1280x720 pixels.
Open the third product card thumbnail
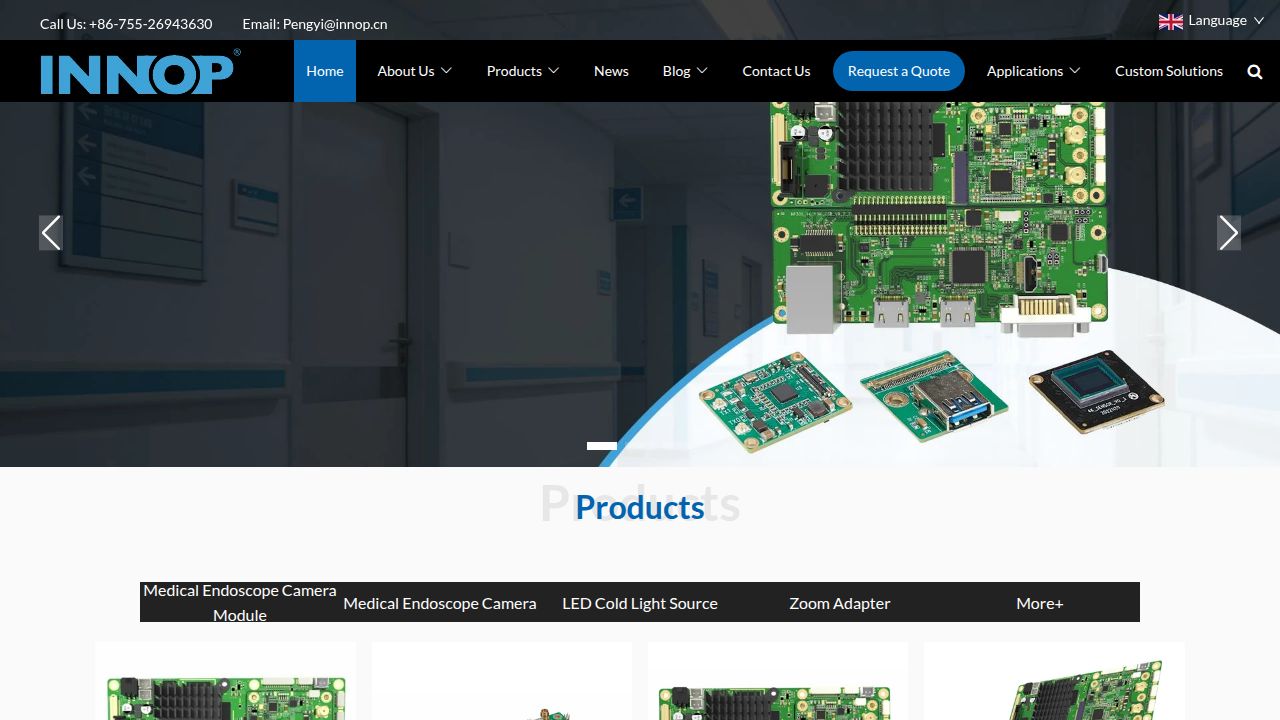pos(778,681)
